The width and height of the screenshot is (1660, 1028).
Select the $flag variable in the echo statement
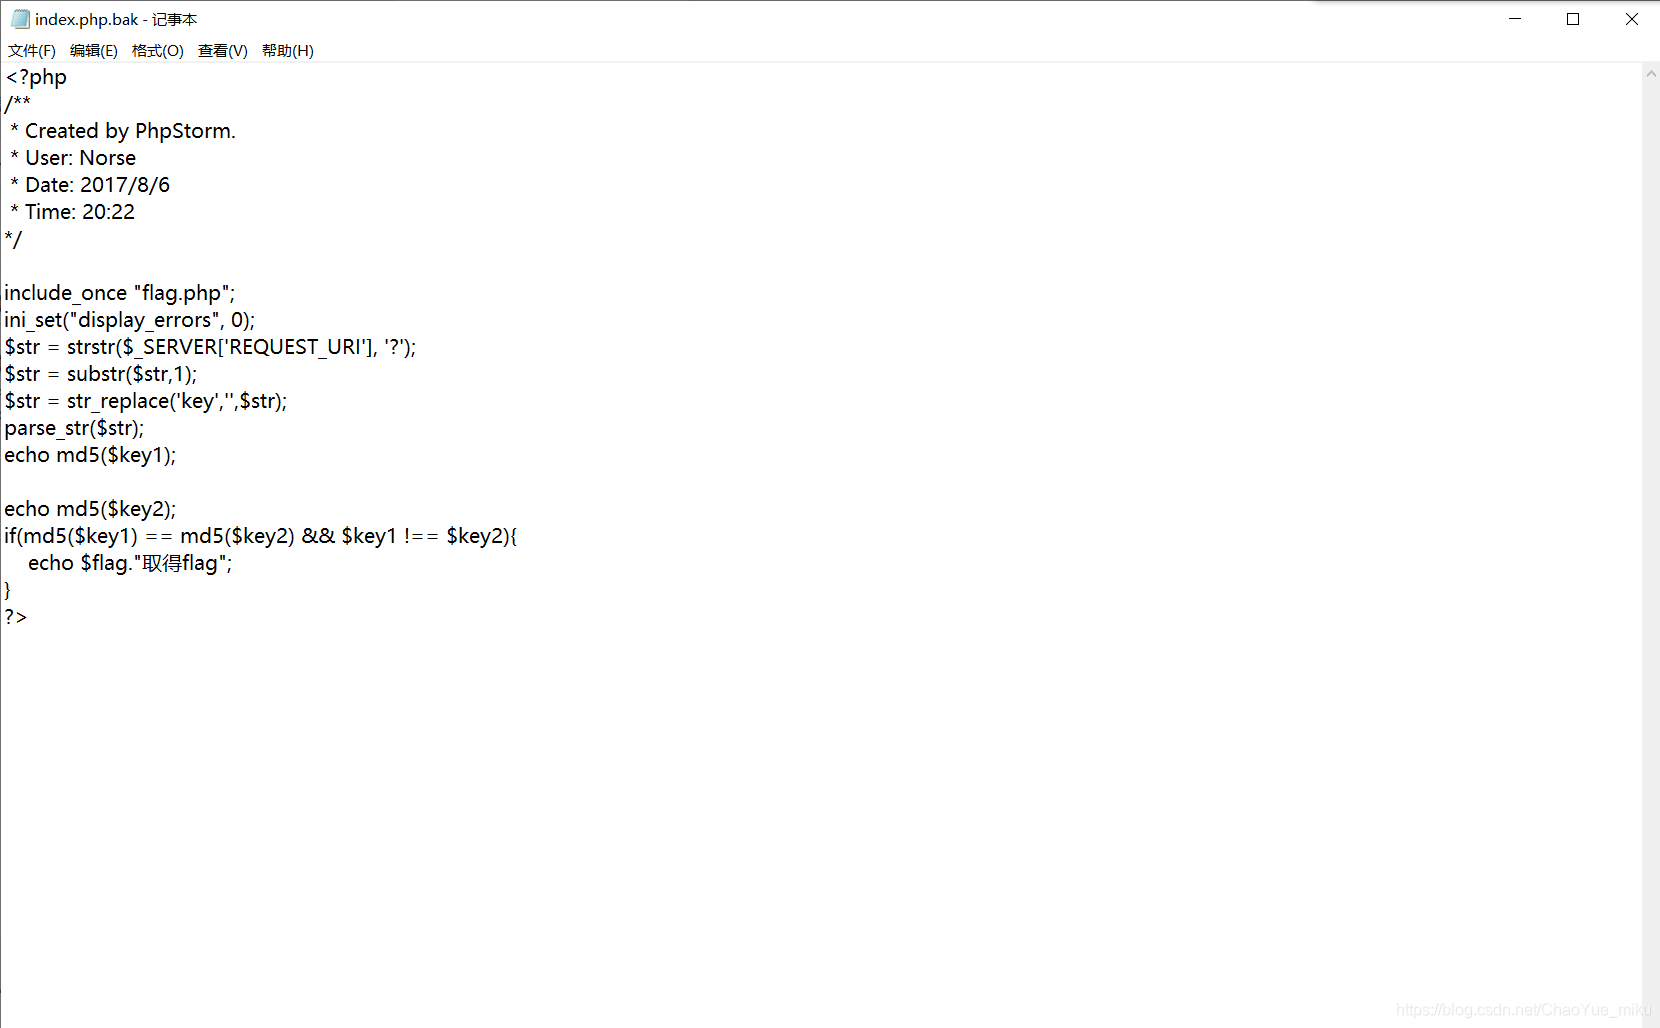pos(105,563)
